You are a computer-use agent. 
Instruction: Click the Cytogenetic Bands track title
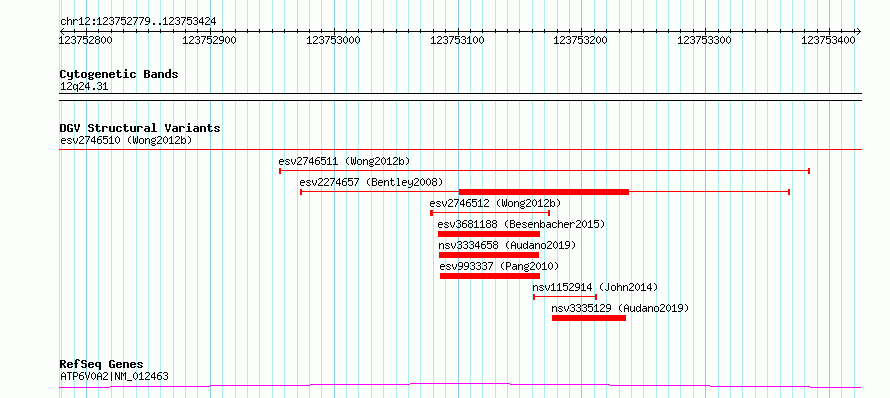coord(119,74)
